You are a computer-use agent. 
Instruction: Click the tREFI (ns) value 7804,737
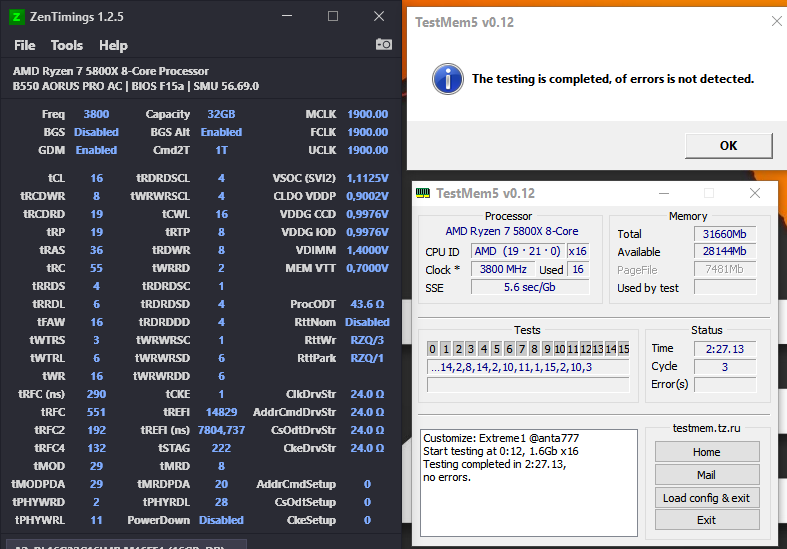221,431
